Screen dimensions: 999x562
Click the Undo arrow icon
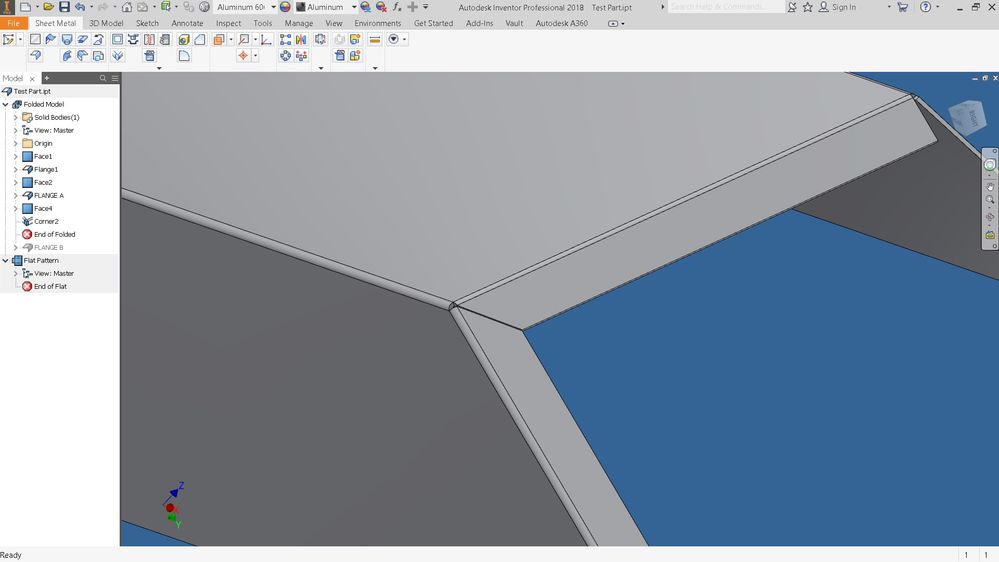point(80,7)
